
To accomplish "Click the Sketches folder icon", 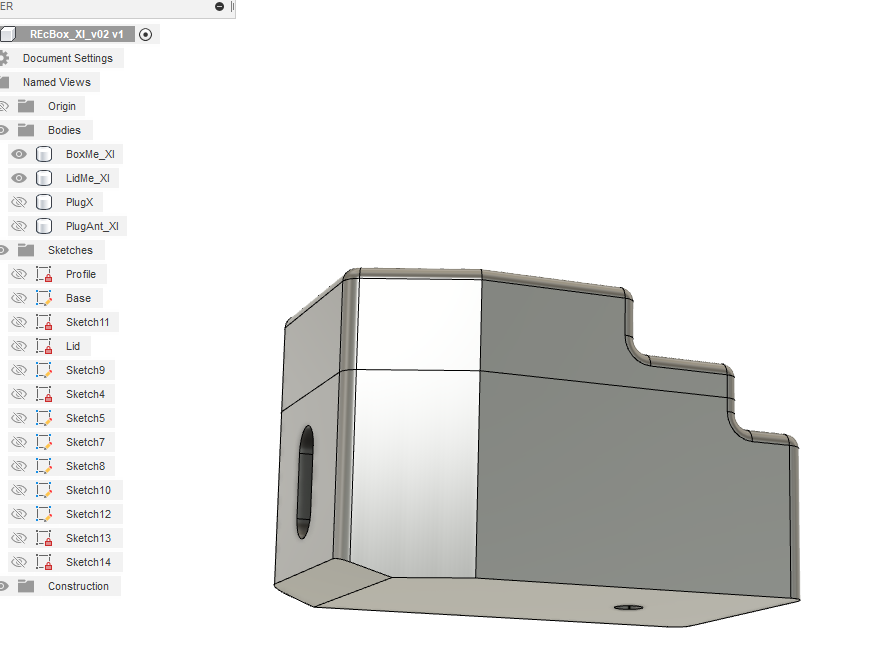I will pos(26,250).
